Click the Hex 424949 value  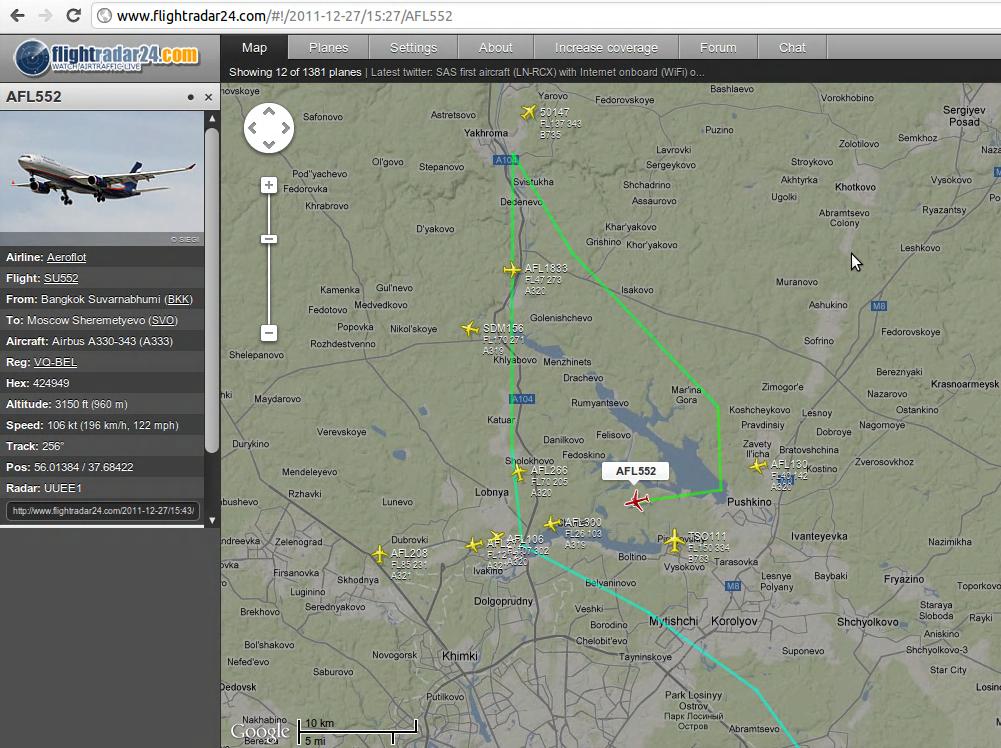(52, 384)
